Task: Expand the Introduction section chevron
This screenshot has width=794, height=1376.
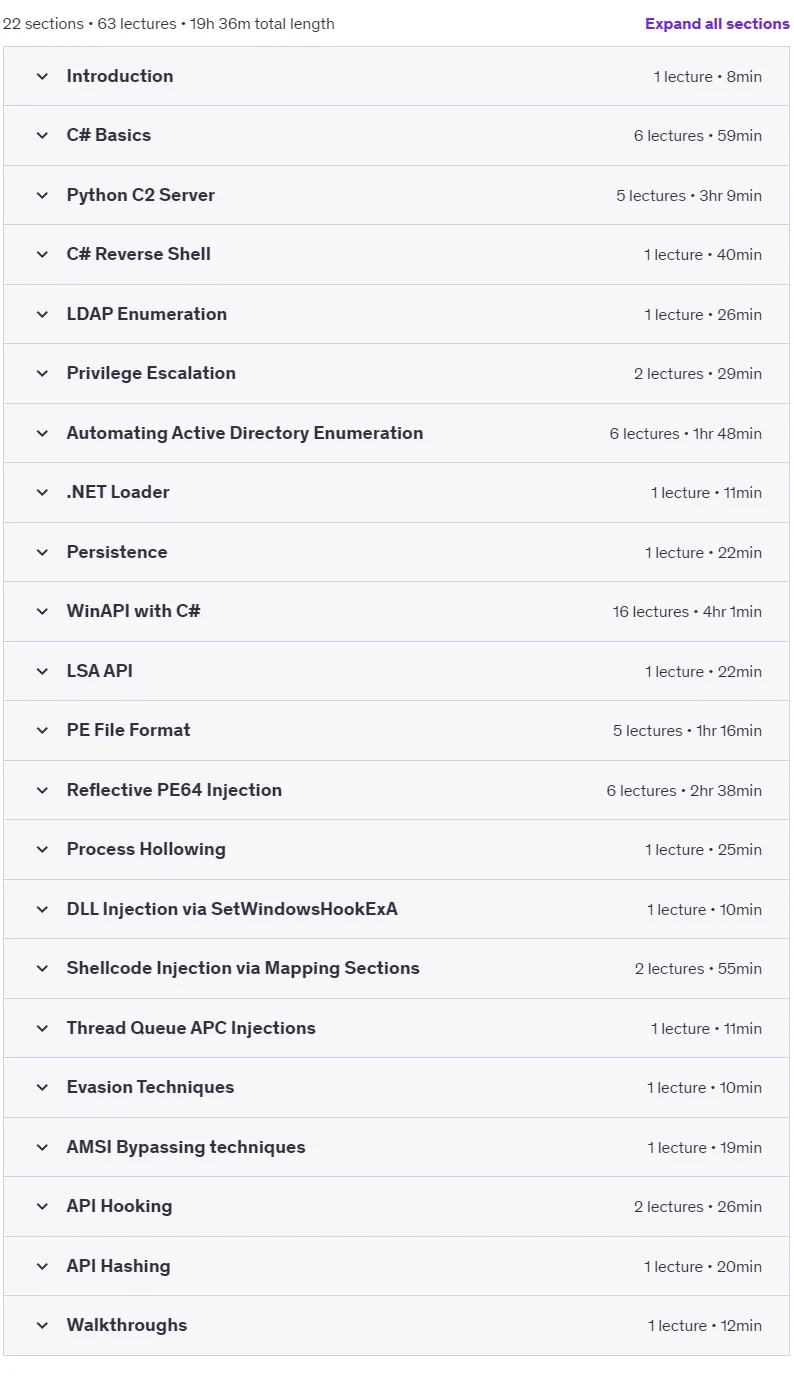Action: coord(42,76)
